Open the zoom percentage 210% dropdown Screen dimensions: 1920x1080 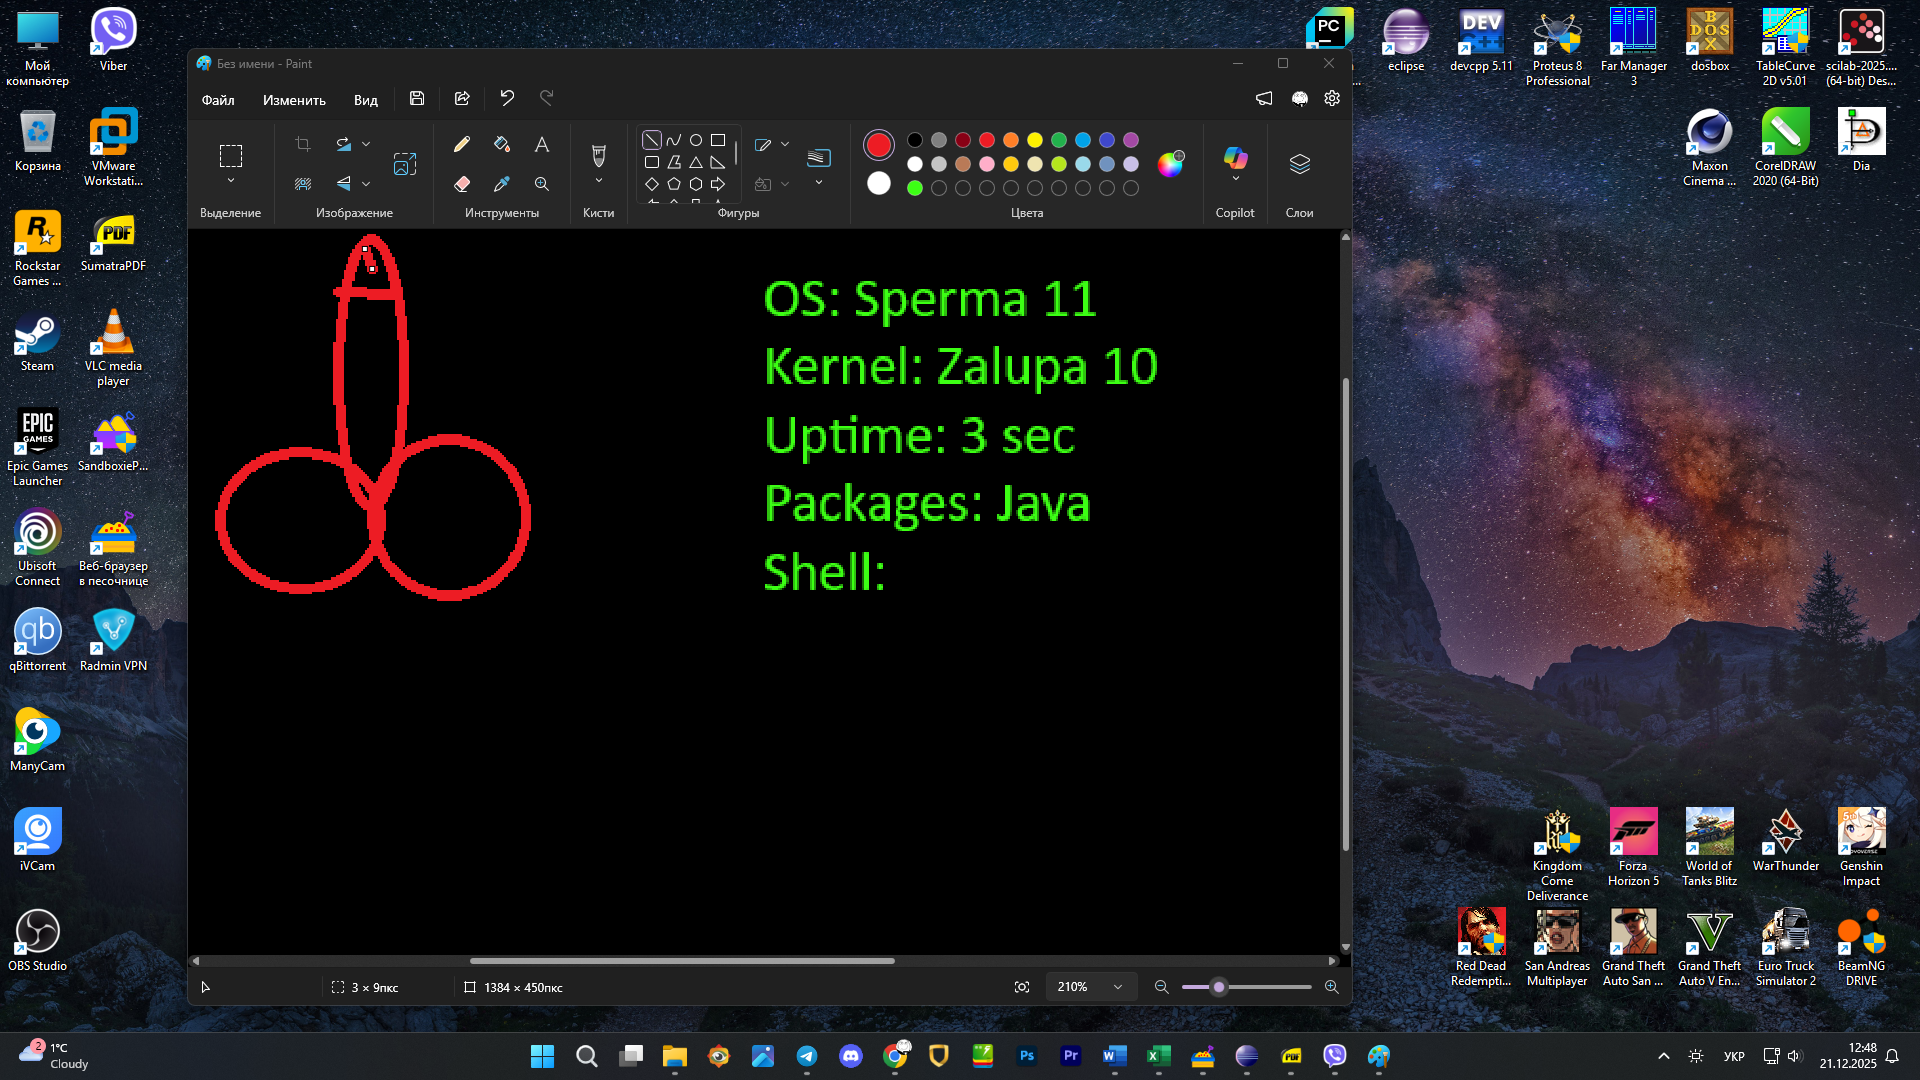pyautogui.click(x=1118, y=987)
